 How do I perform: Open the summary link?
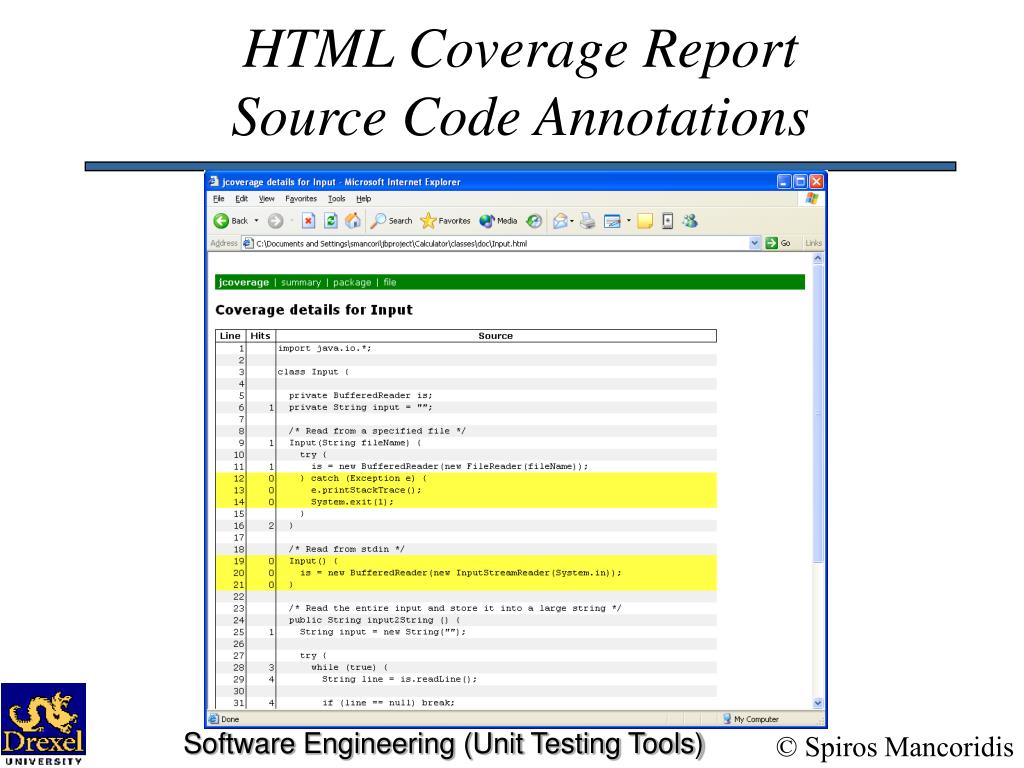[x=301, y=282]
